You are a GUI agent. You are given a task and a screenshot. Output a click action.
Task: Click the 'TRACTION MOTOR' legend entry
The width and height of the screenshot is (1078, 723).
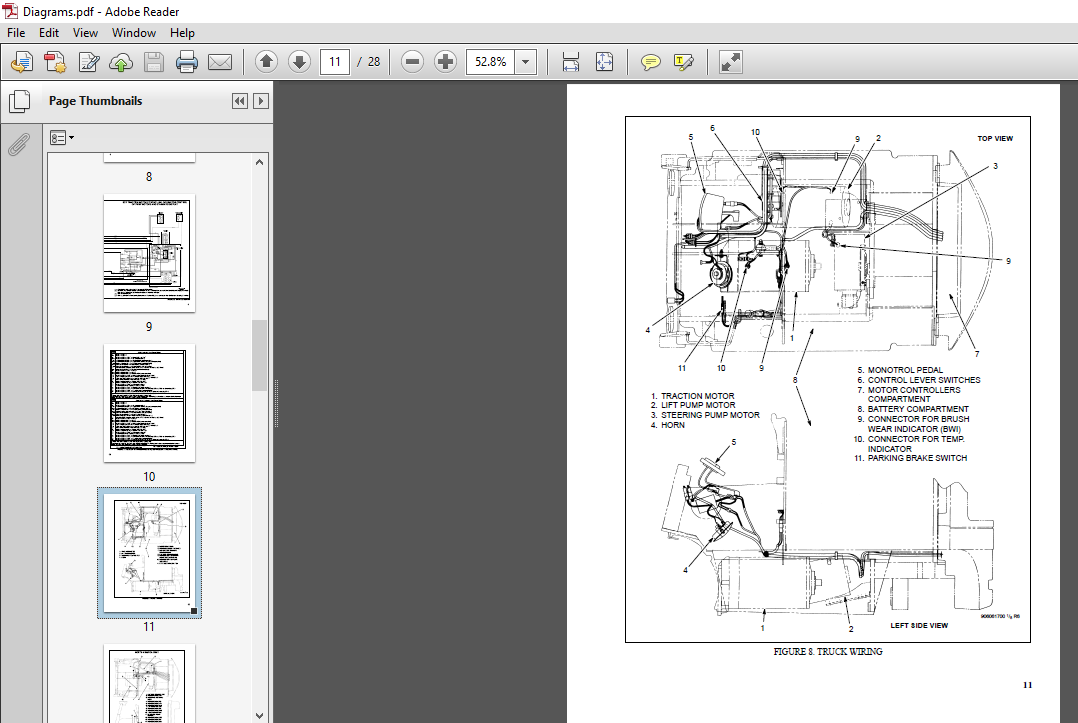(697, 396)
